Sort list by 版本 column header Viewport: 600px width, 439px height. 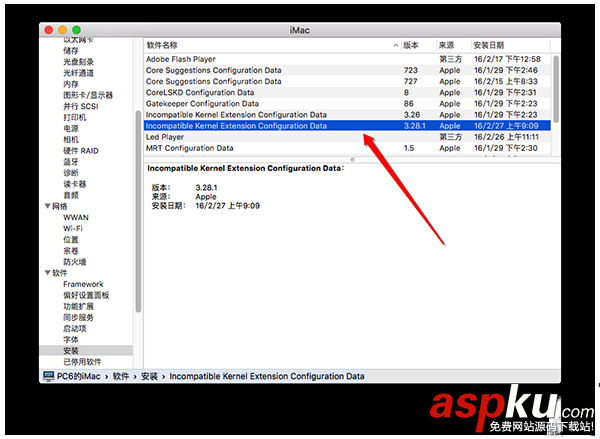419,45
